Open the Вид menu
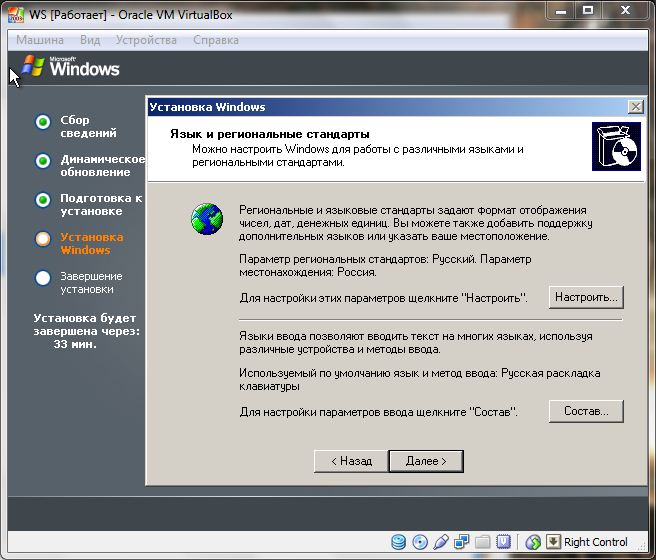Viewport: 656px width, 560px height. (90, 40)
